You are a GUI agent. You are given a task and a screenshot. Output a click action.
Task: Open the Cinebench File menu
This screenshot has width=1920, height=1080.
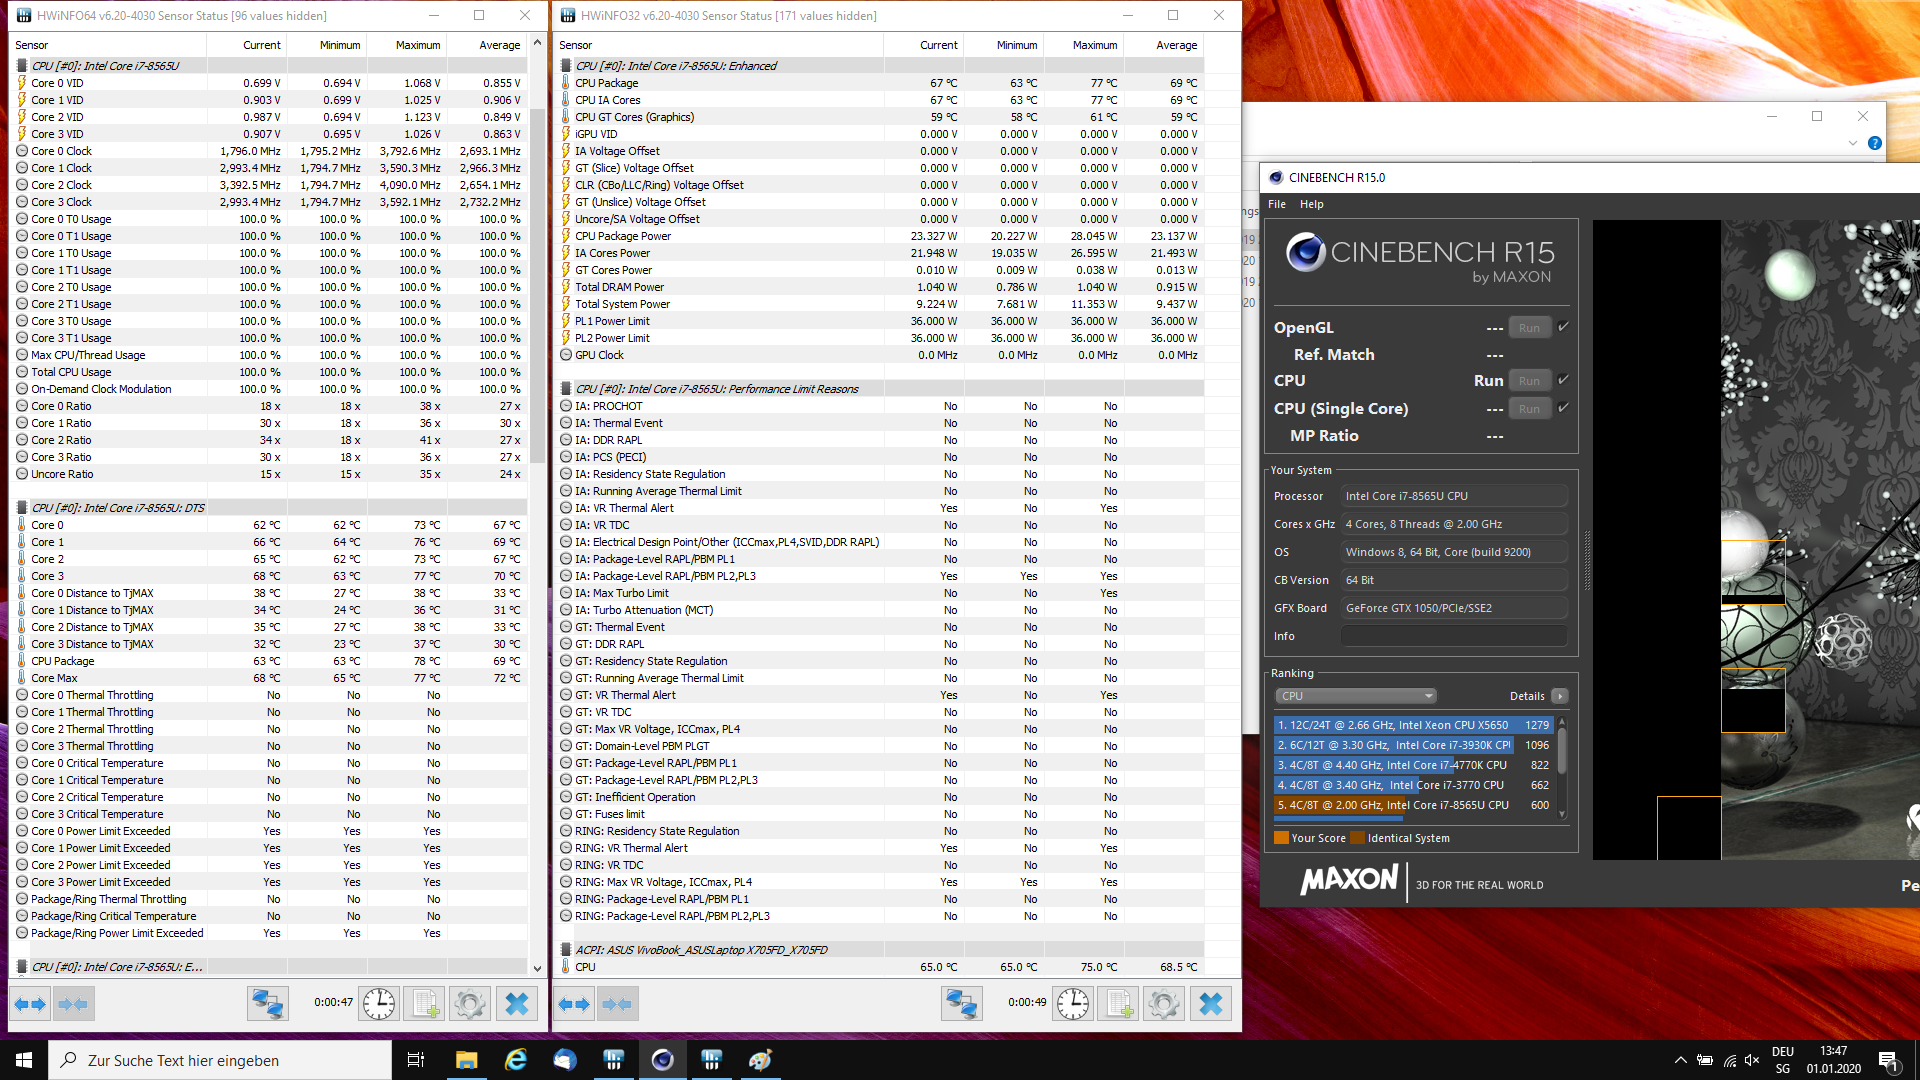coord(1277,204)
